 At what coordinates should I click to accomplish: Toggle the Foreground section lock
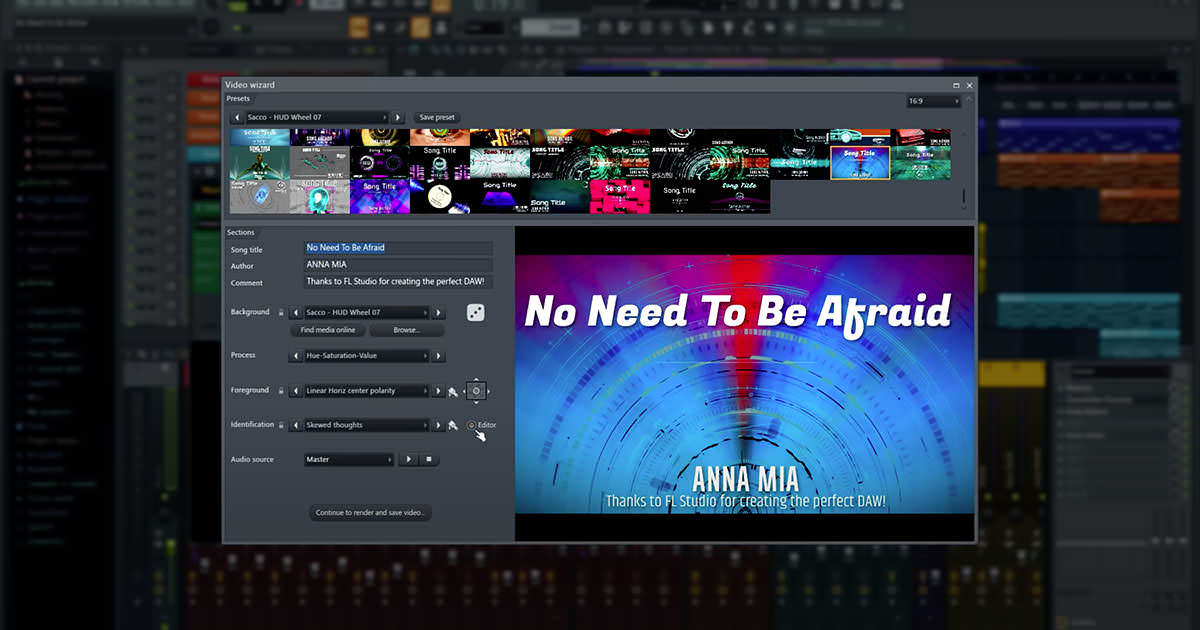(281, 391)
